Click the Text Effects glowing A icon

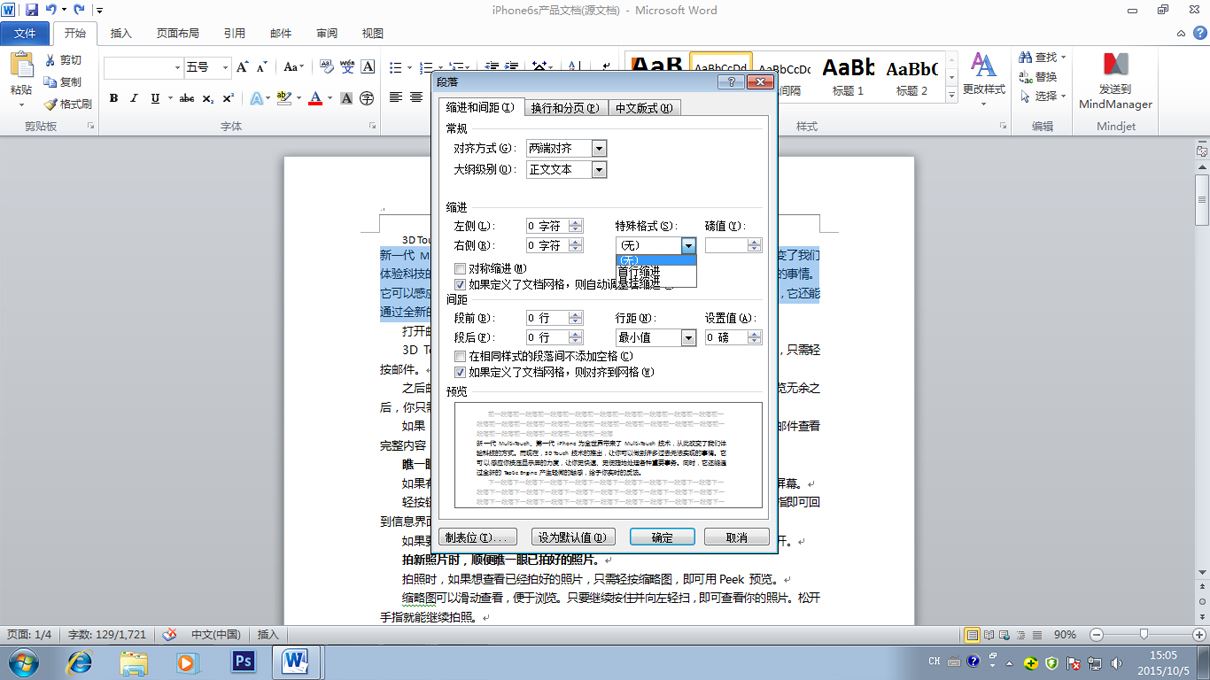click(x=256, y=98)
